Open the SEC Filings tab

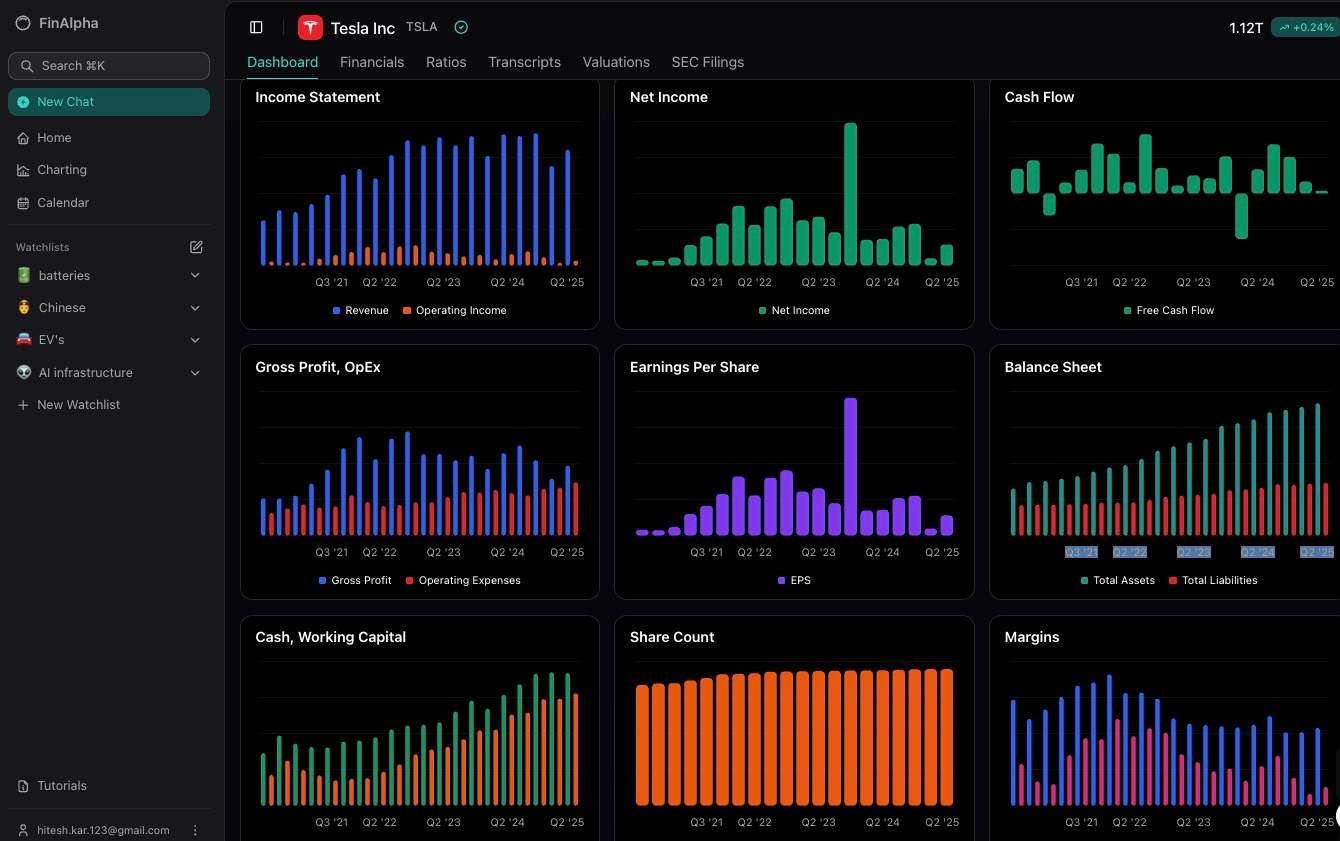point(707,62)
